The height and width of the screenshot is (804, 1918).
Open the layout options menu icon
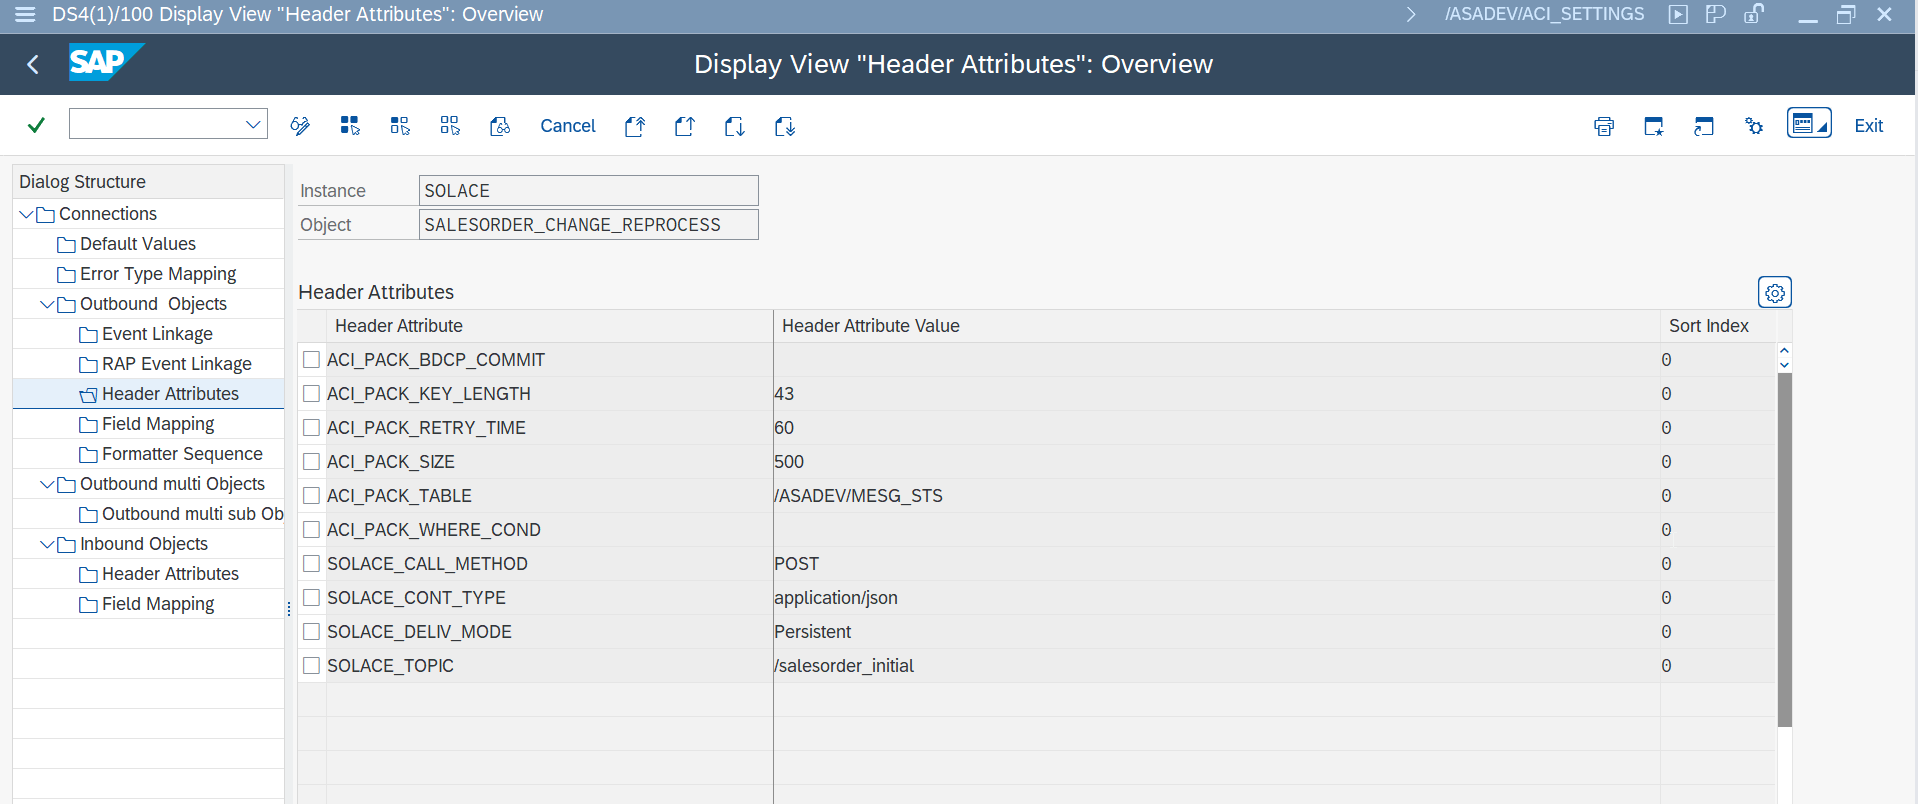pos(1809,123)
